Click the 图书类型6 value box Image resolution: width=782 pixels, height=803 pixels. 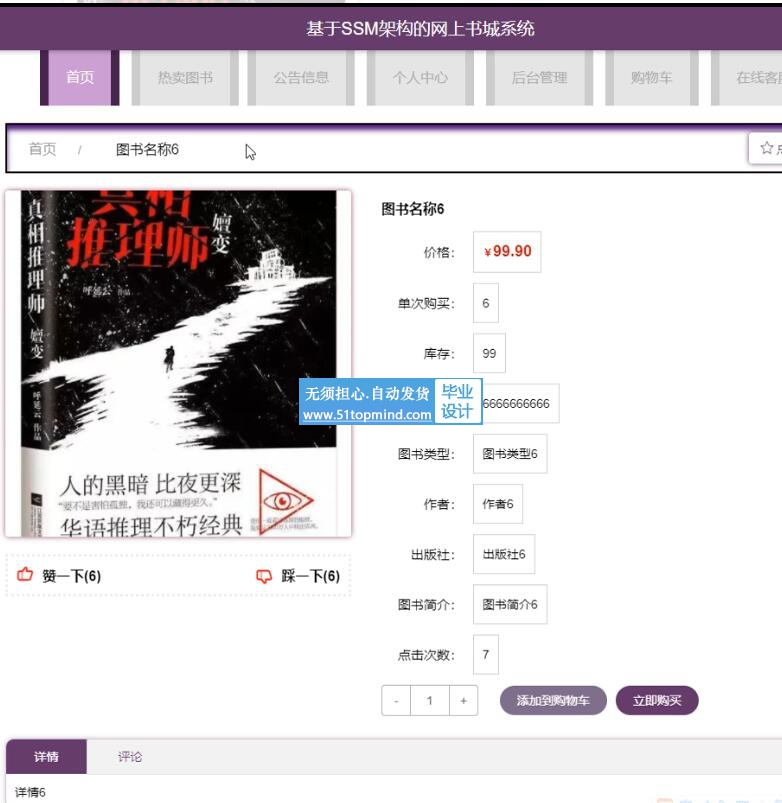click(x=510, y=453)
